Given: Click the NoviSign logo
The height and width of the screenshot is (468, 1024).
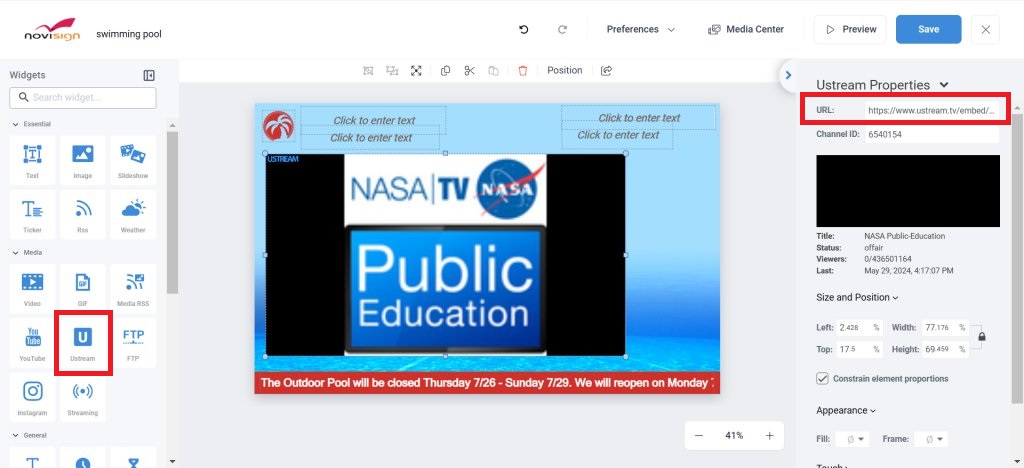Looking at the screenshot, I should (x=52, y=30).
